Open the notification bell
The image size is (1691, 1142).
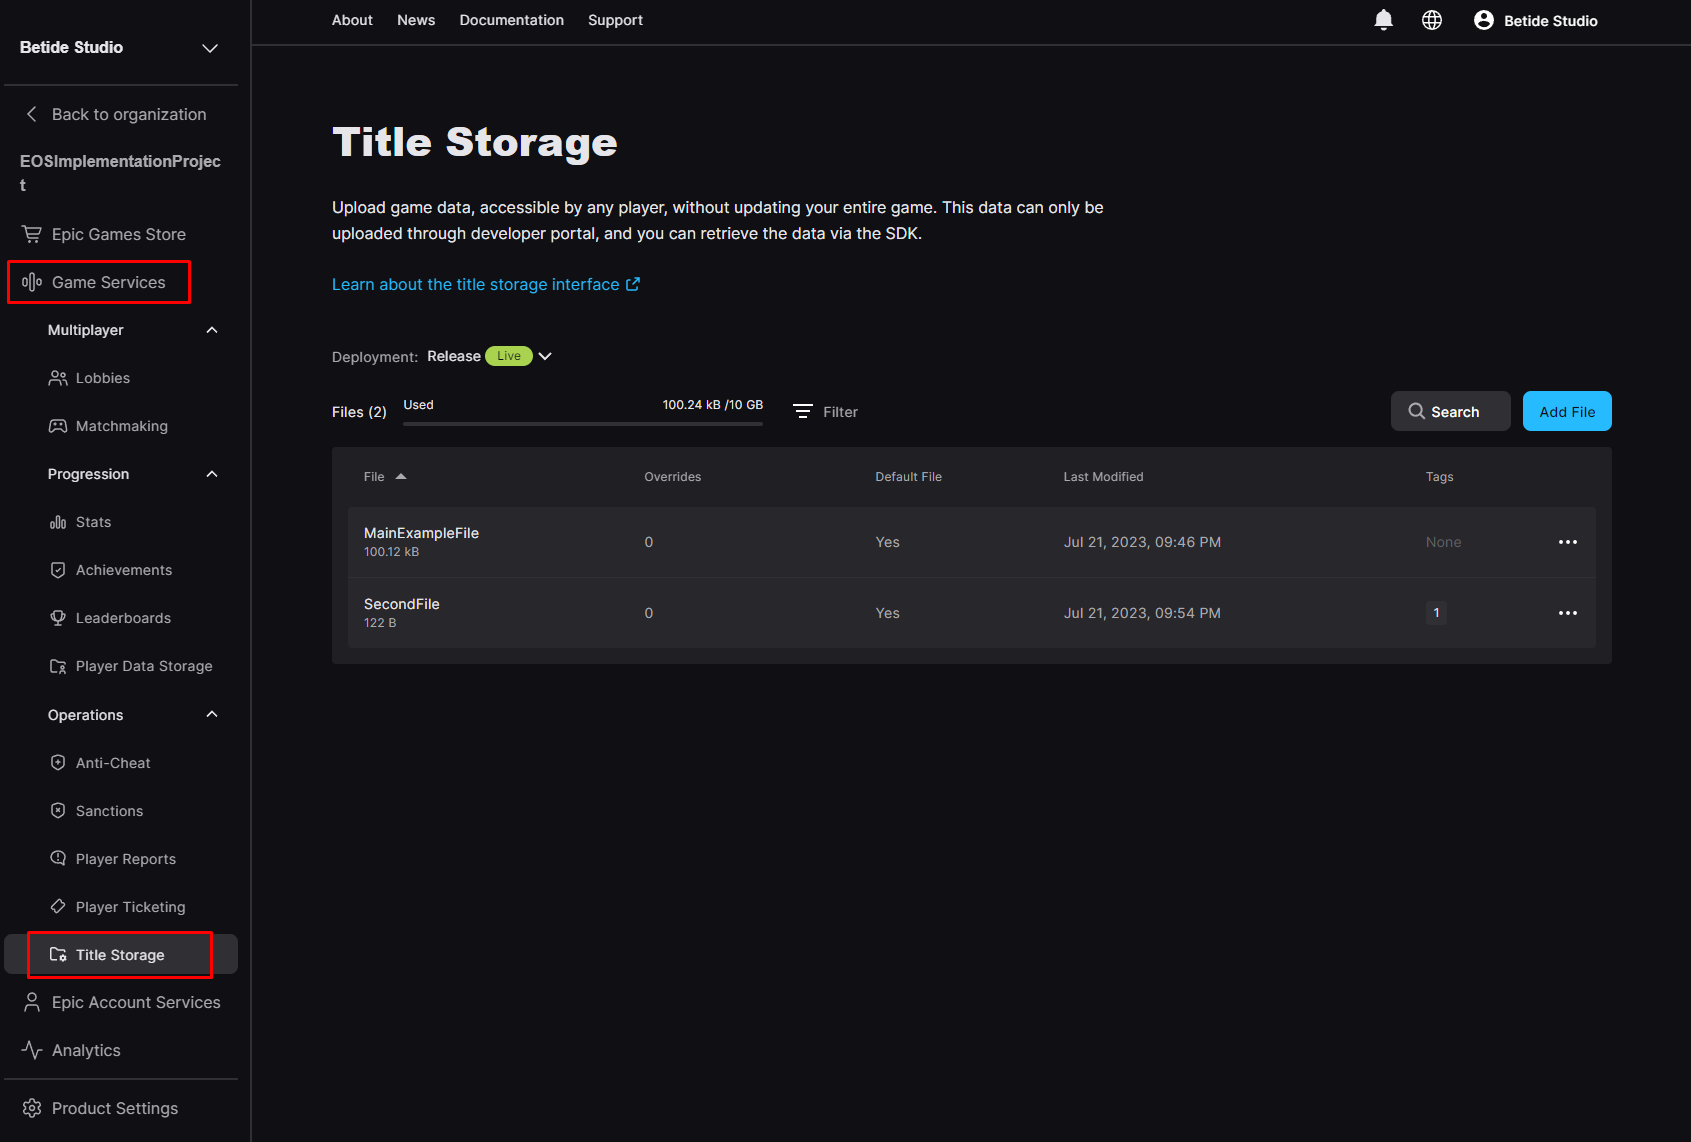tap(1383, 20)
